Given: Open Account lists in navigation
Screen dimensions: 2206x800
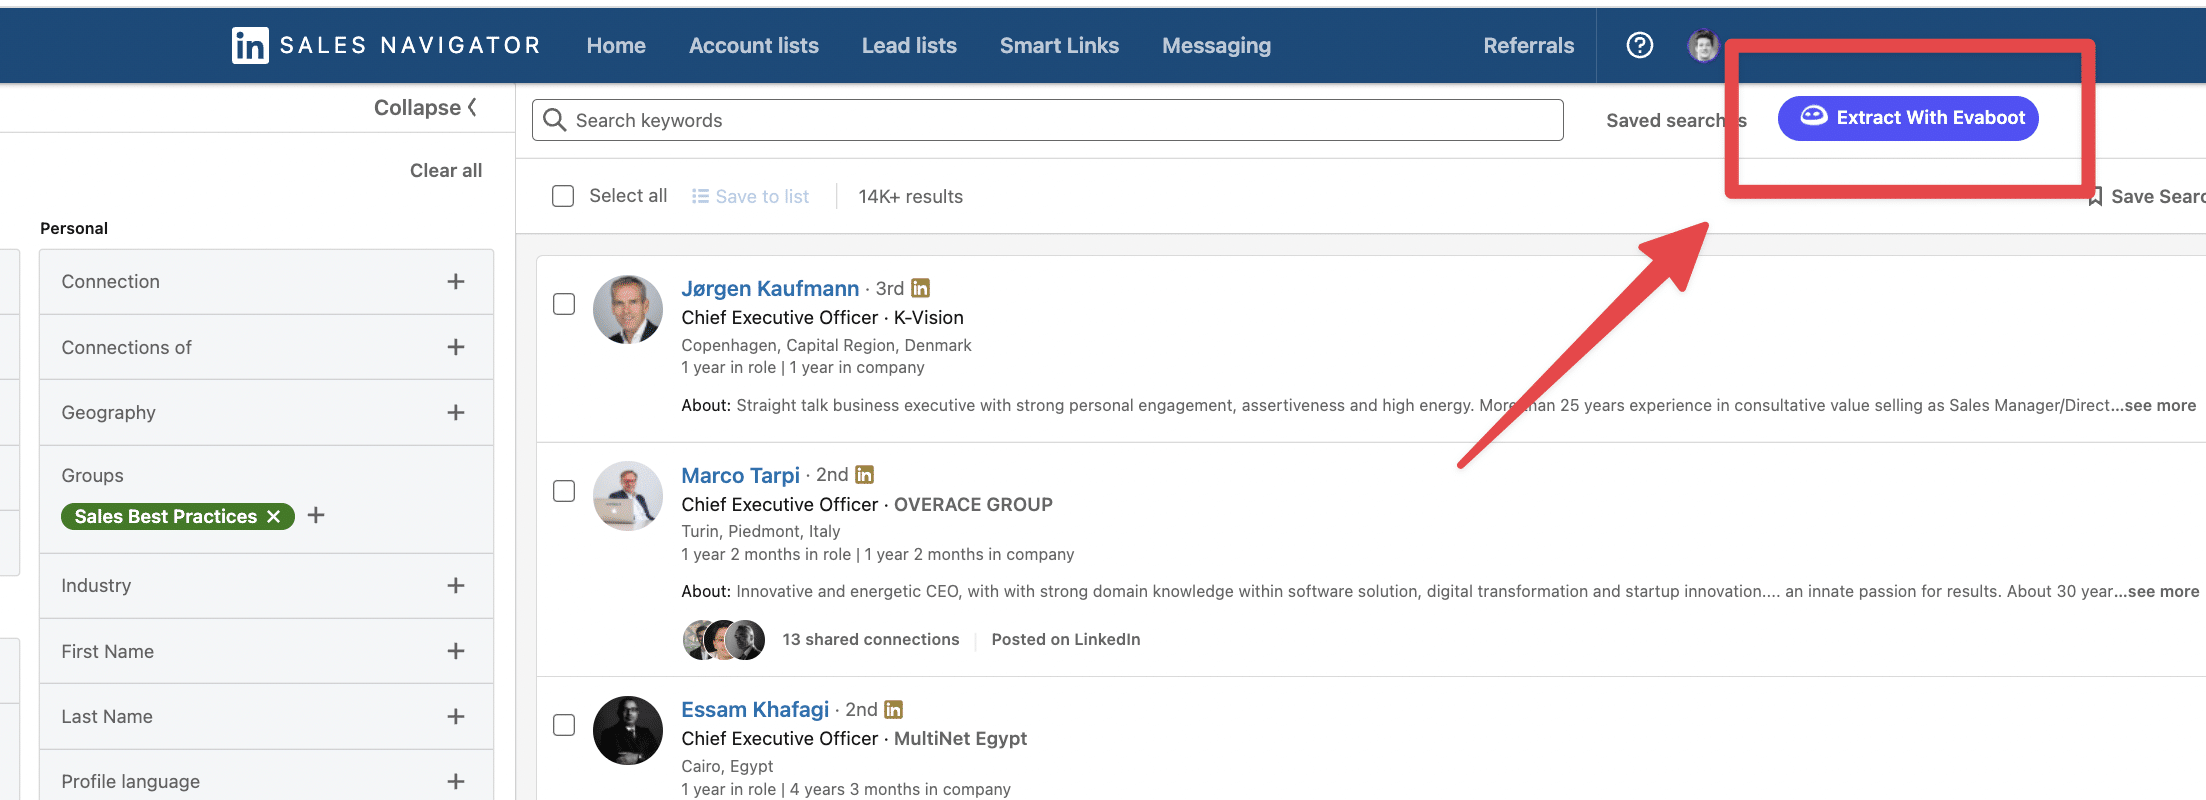Looking at the screenshot, I should (754, 45).
